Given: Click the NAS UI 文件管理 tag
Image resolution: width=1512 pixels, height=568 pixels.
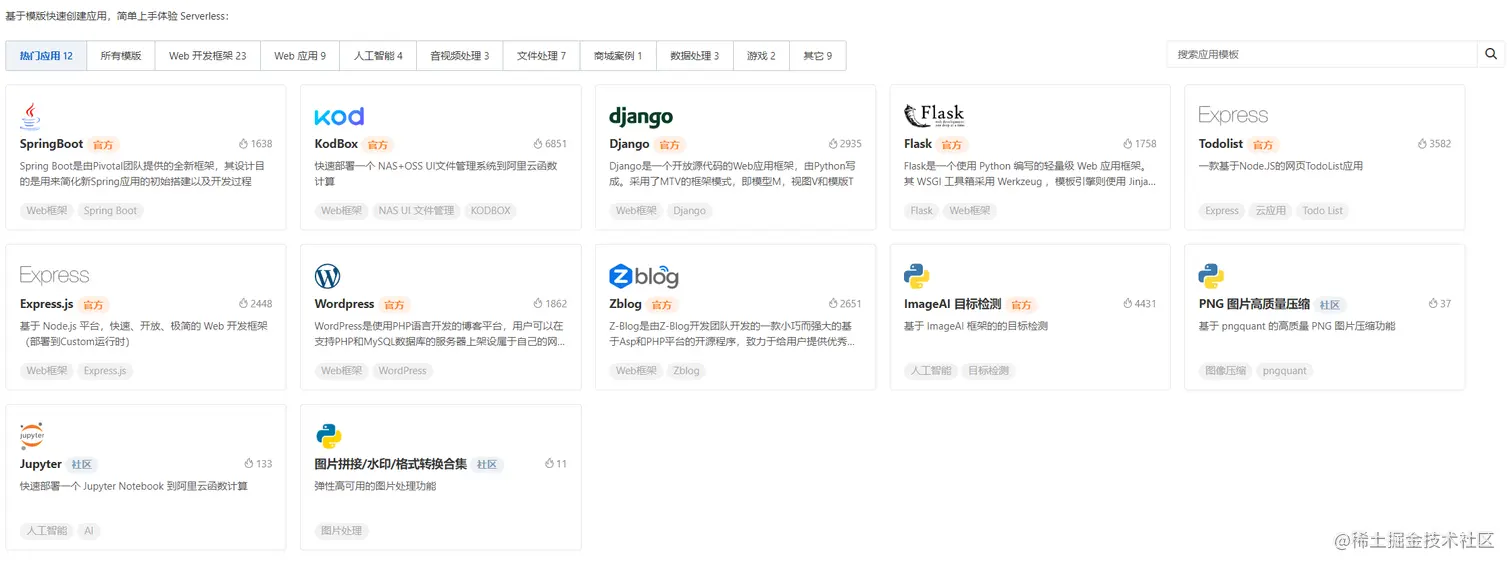Looking at the screenshot, I should click(415, 211).
